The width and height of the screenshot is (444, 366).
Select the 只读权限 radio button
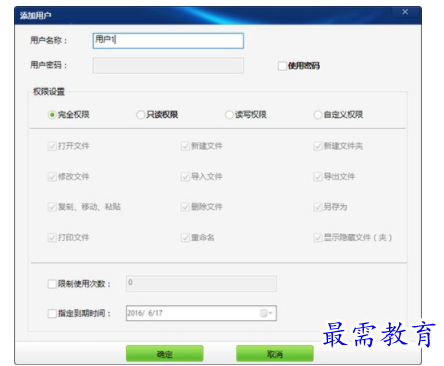[x=140, y=115]
